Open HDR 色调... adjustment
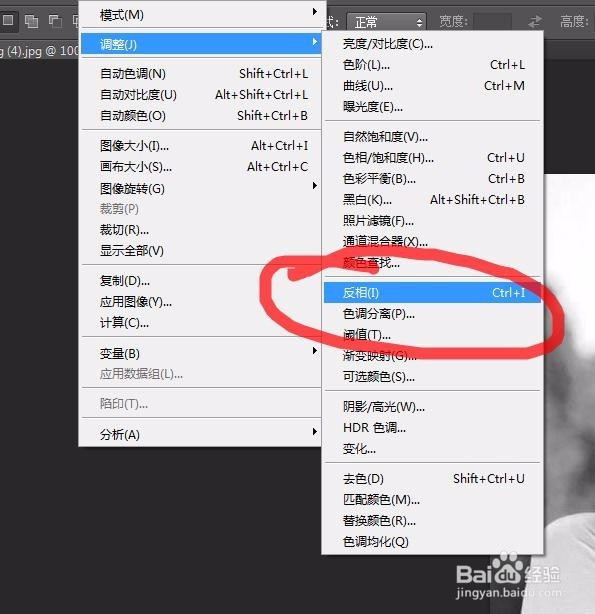The width and height of the screenshot is (595, 614). point(432,428)
